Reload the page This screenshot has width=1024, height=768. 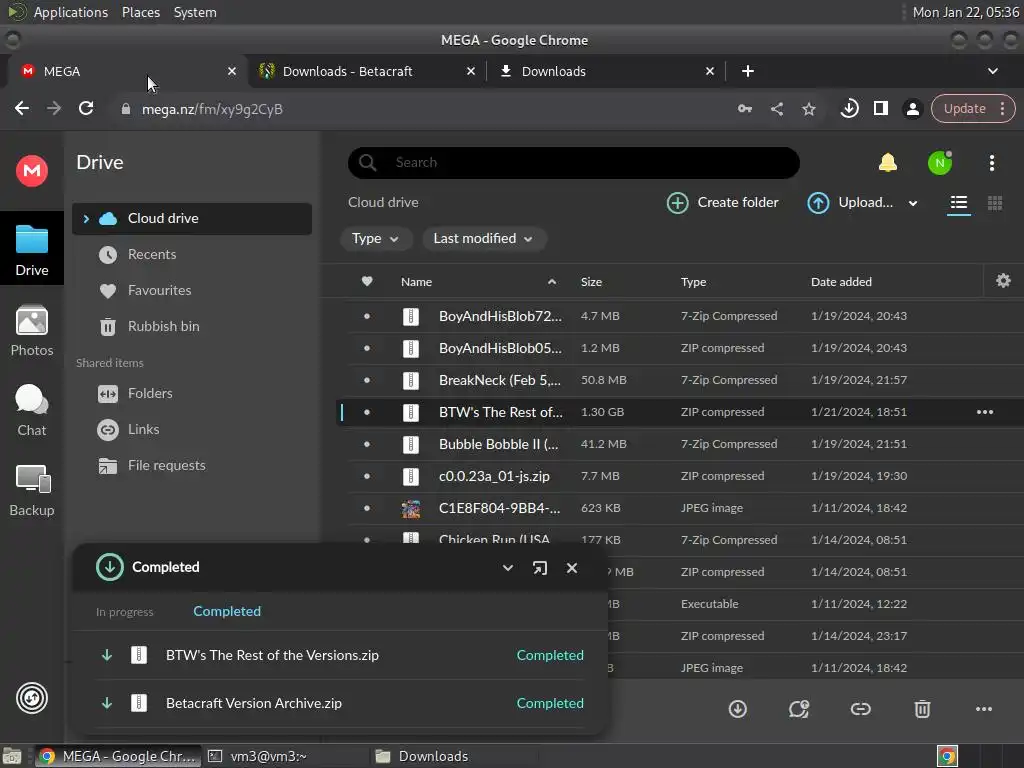(86, 108)
